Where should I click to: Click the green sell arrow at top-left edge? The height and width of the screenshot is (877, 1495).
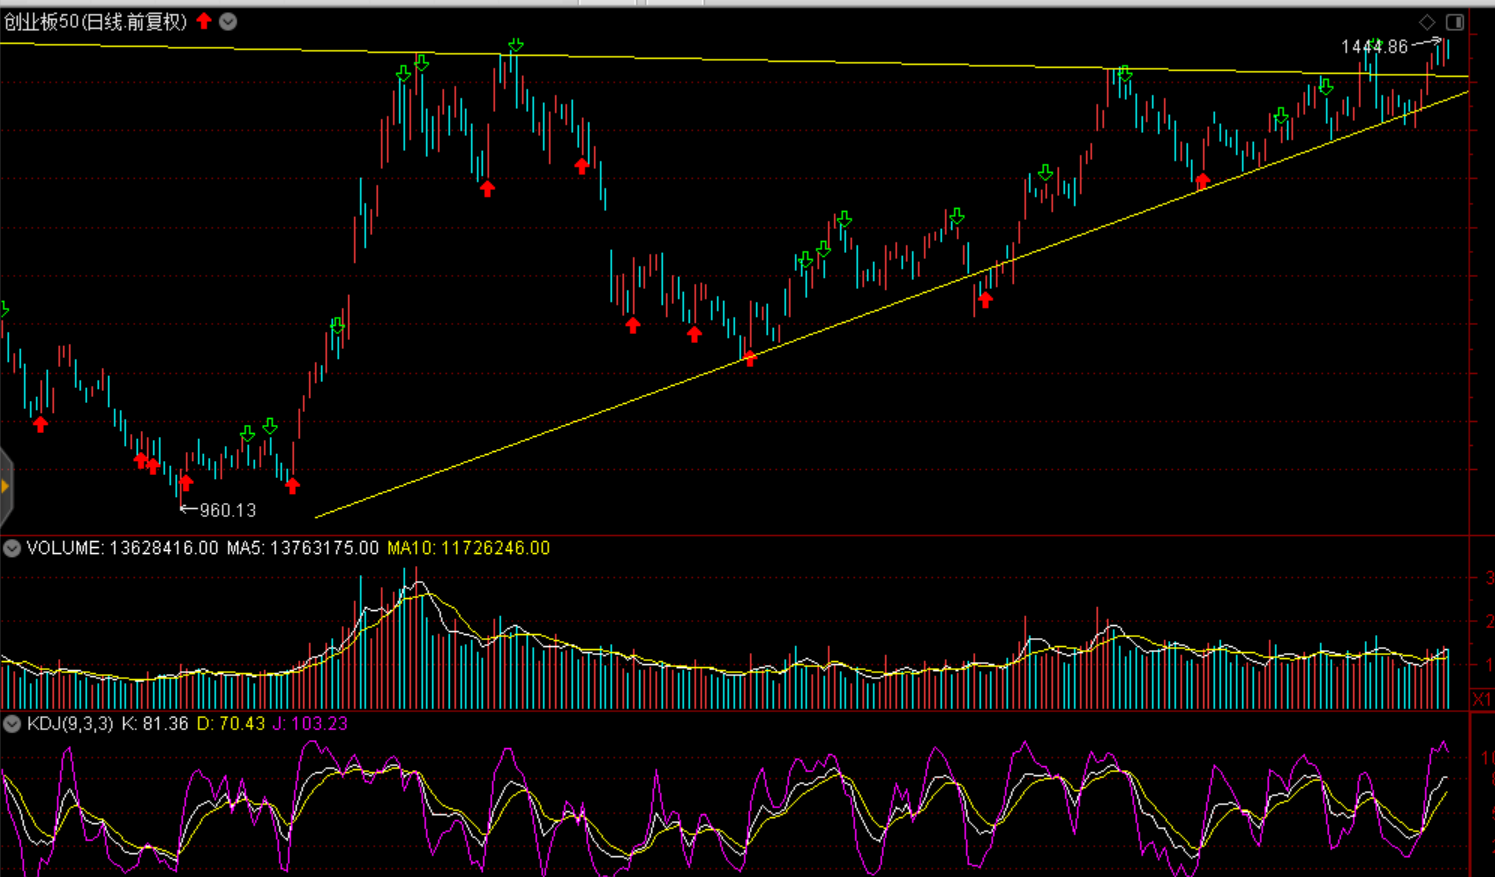3,310
